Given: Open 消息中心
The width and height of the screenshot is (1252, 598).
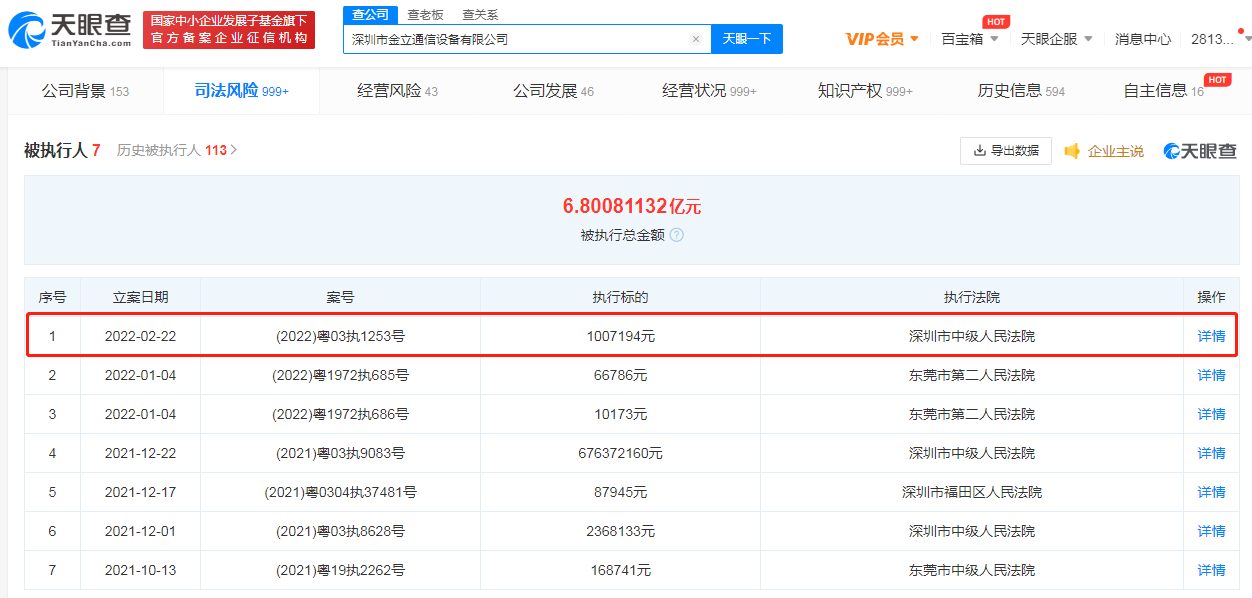Looking at the screenshot, I should 1143,39.
